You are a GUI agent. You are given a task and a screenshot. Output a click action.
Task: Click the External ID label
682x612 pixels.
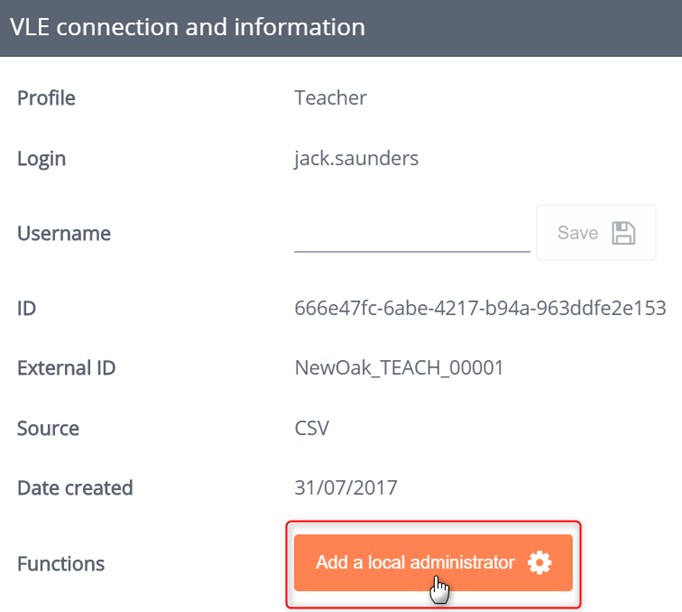pos(66,368)
